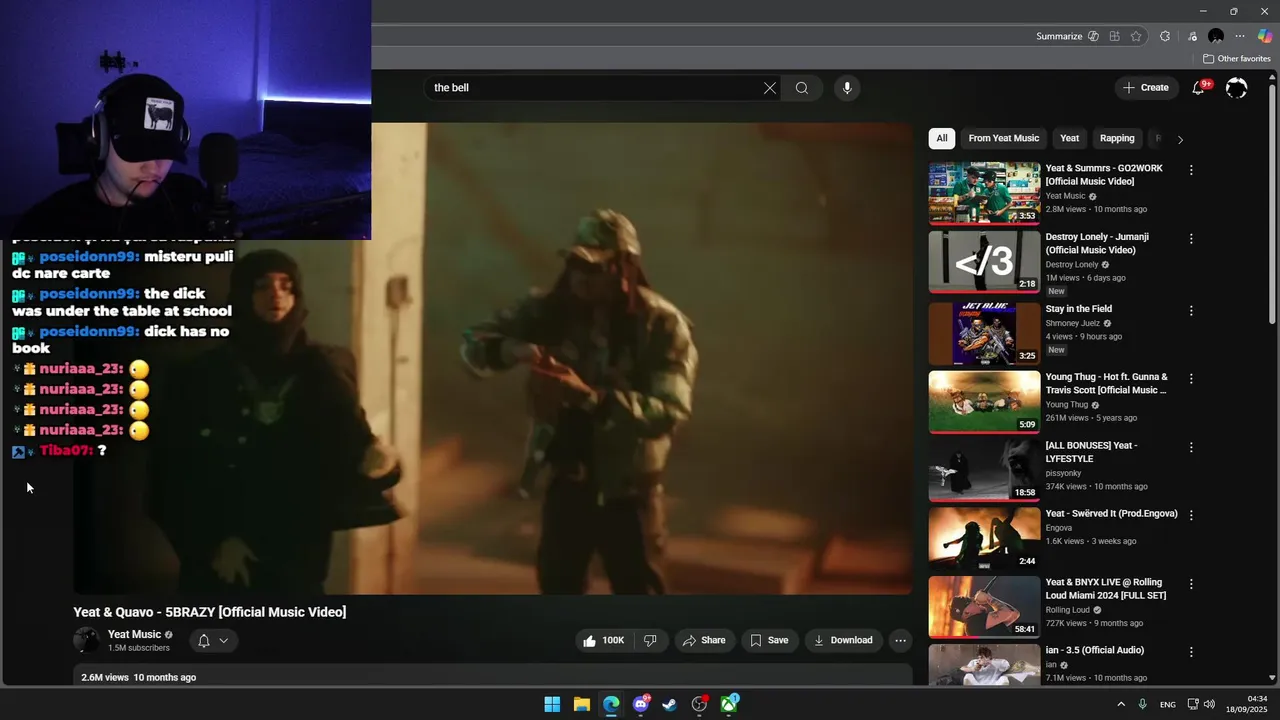1280x720 pixels.
Task: Open the Edge media control icon
Action: click(1193, 36)
